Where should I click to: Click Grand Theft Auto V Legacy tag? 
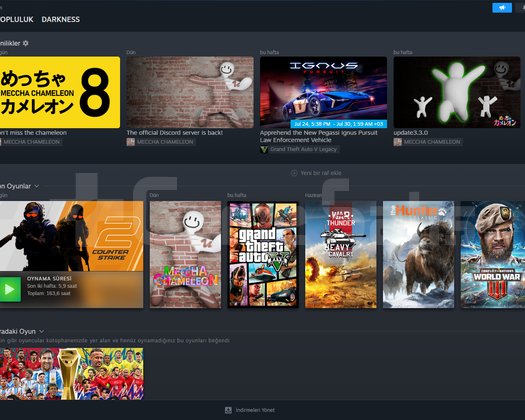click(x=303, y=149)
